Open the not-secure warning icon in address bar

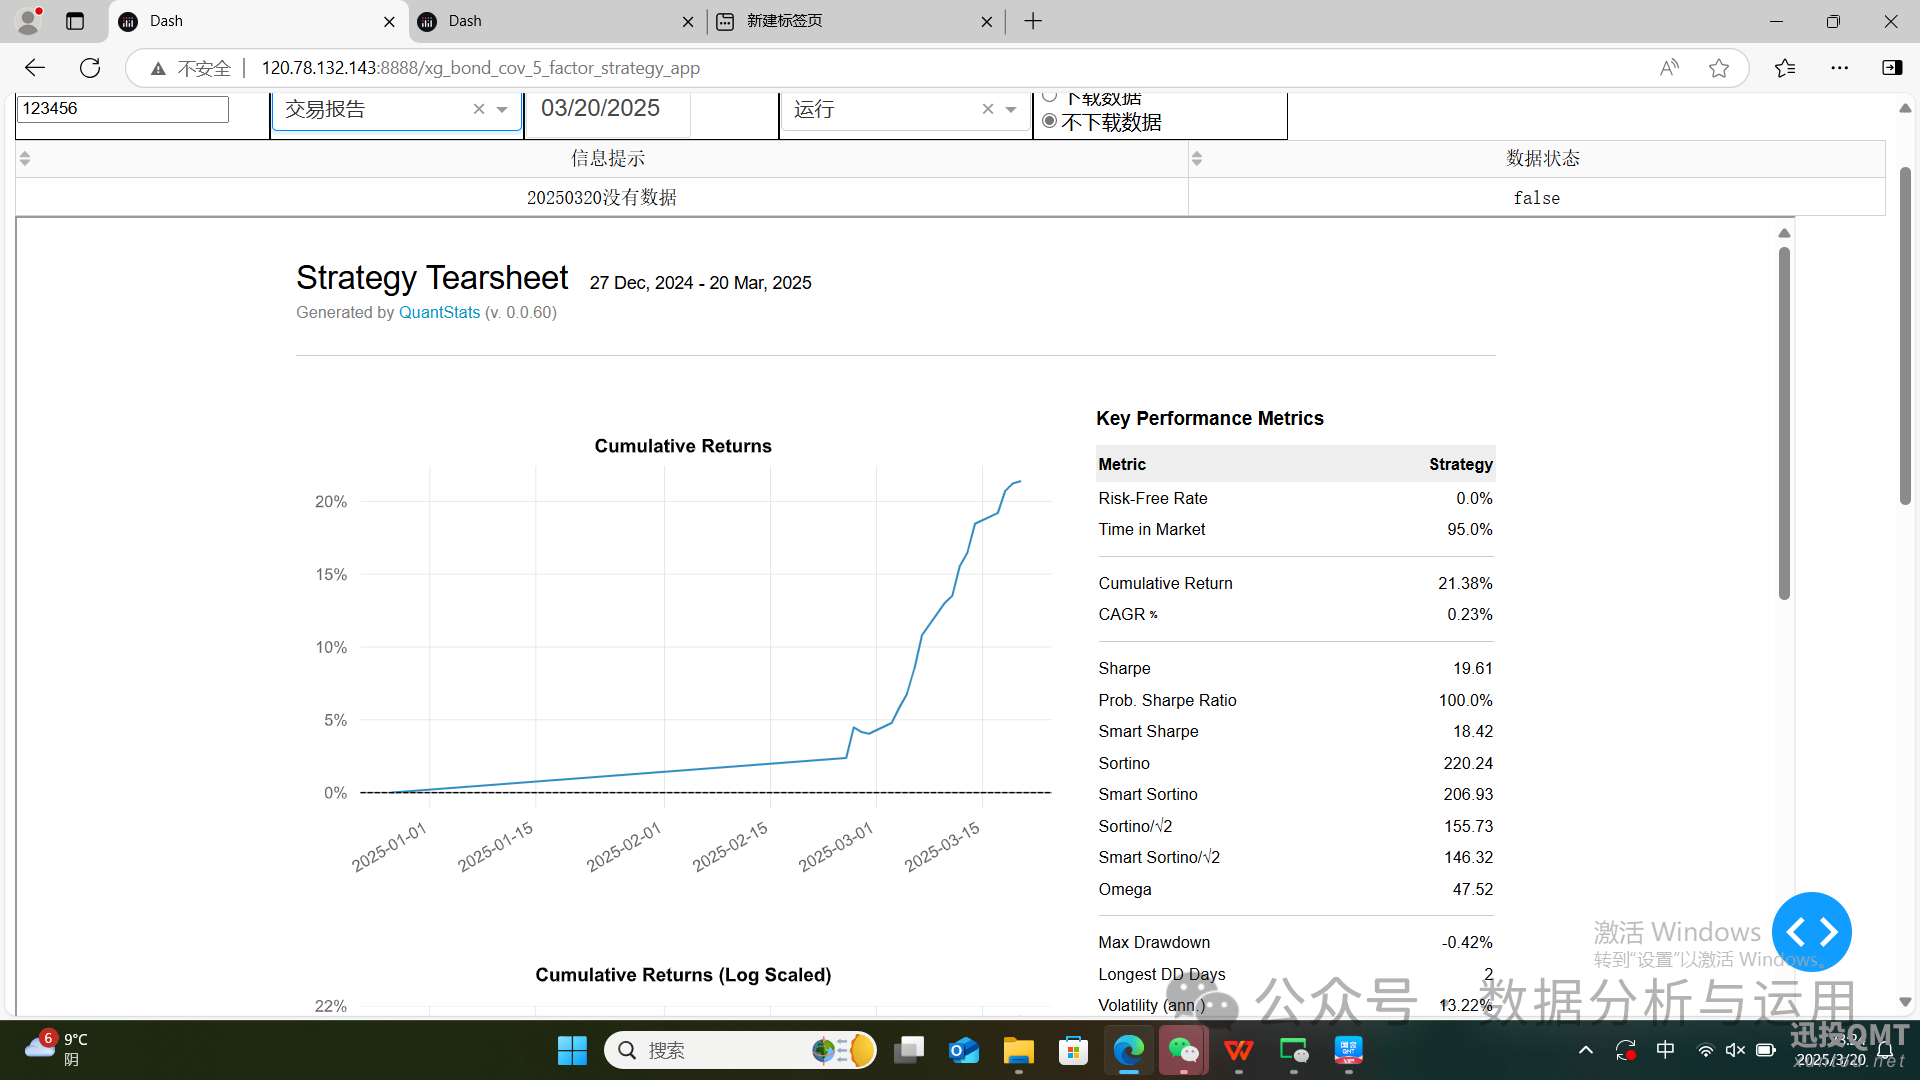158,68
